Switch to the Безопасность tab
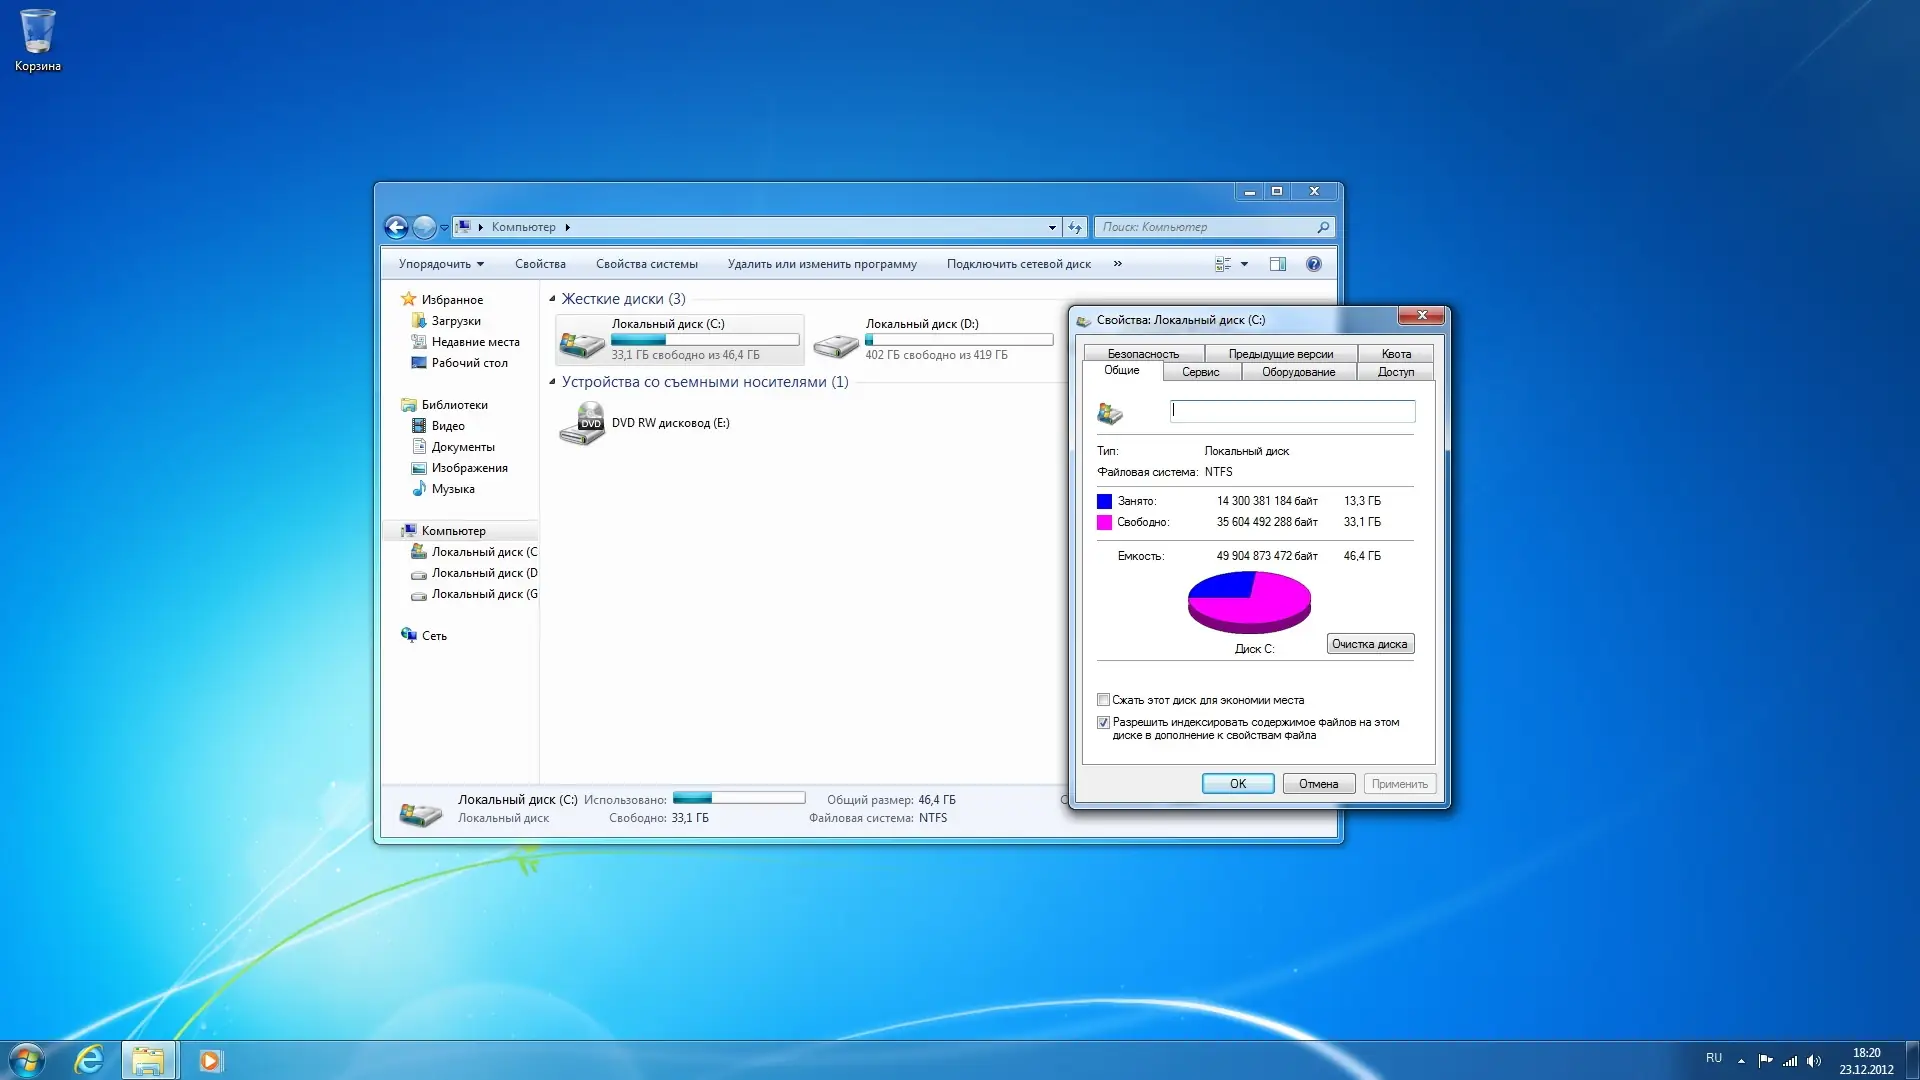Viewport: 1920px width, 1080px height. [x=1143, y=354]
